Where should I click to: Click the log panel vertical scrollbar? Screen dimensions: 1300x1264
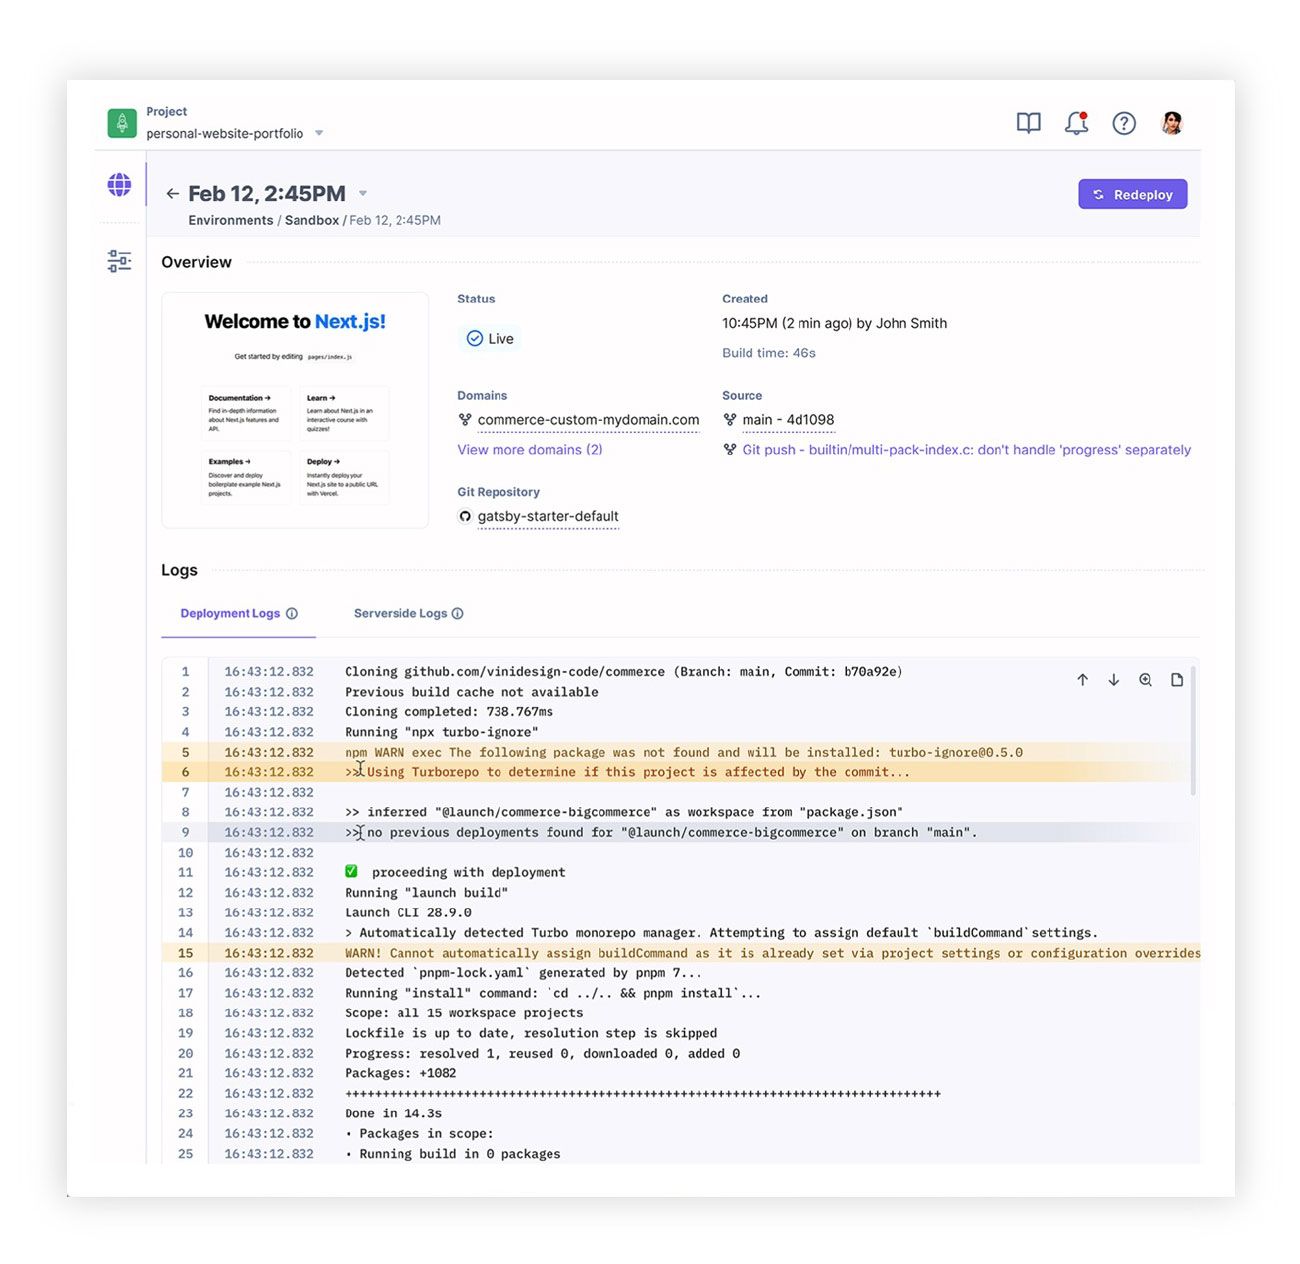tap(1192, 730)
